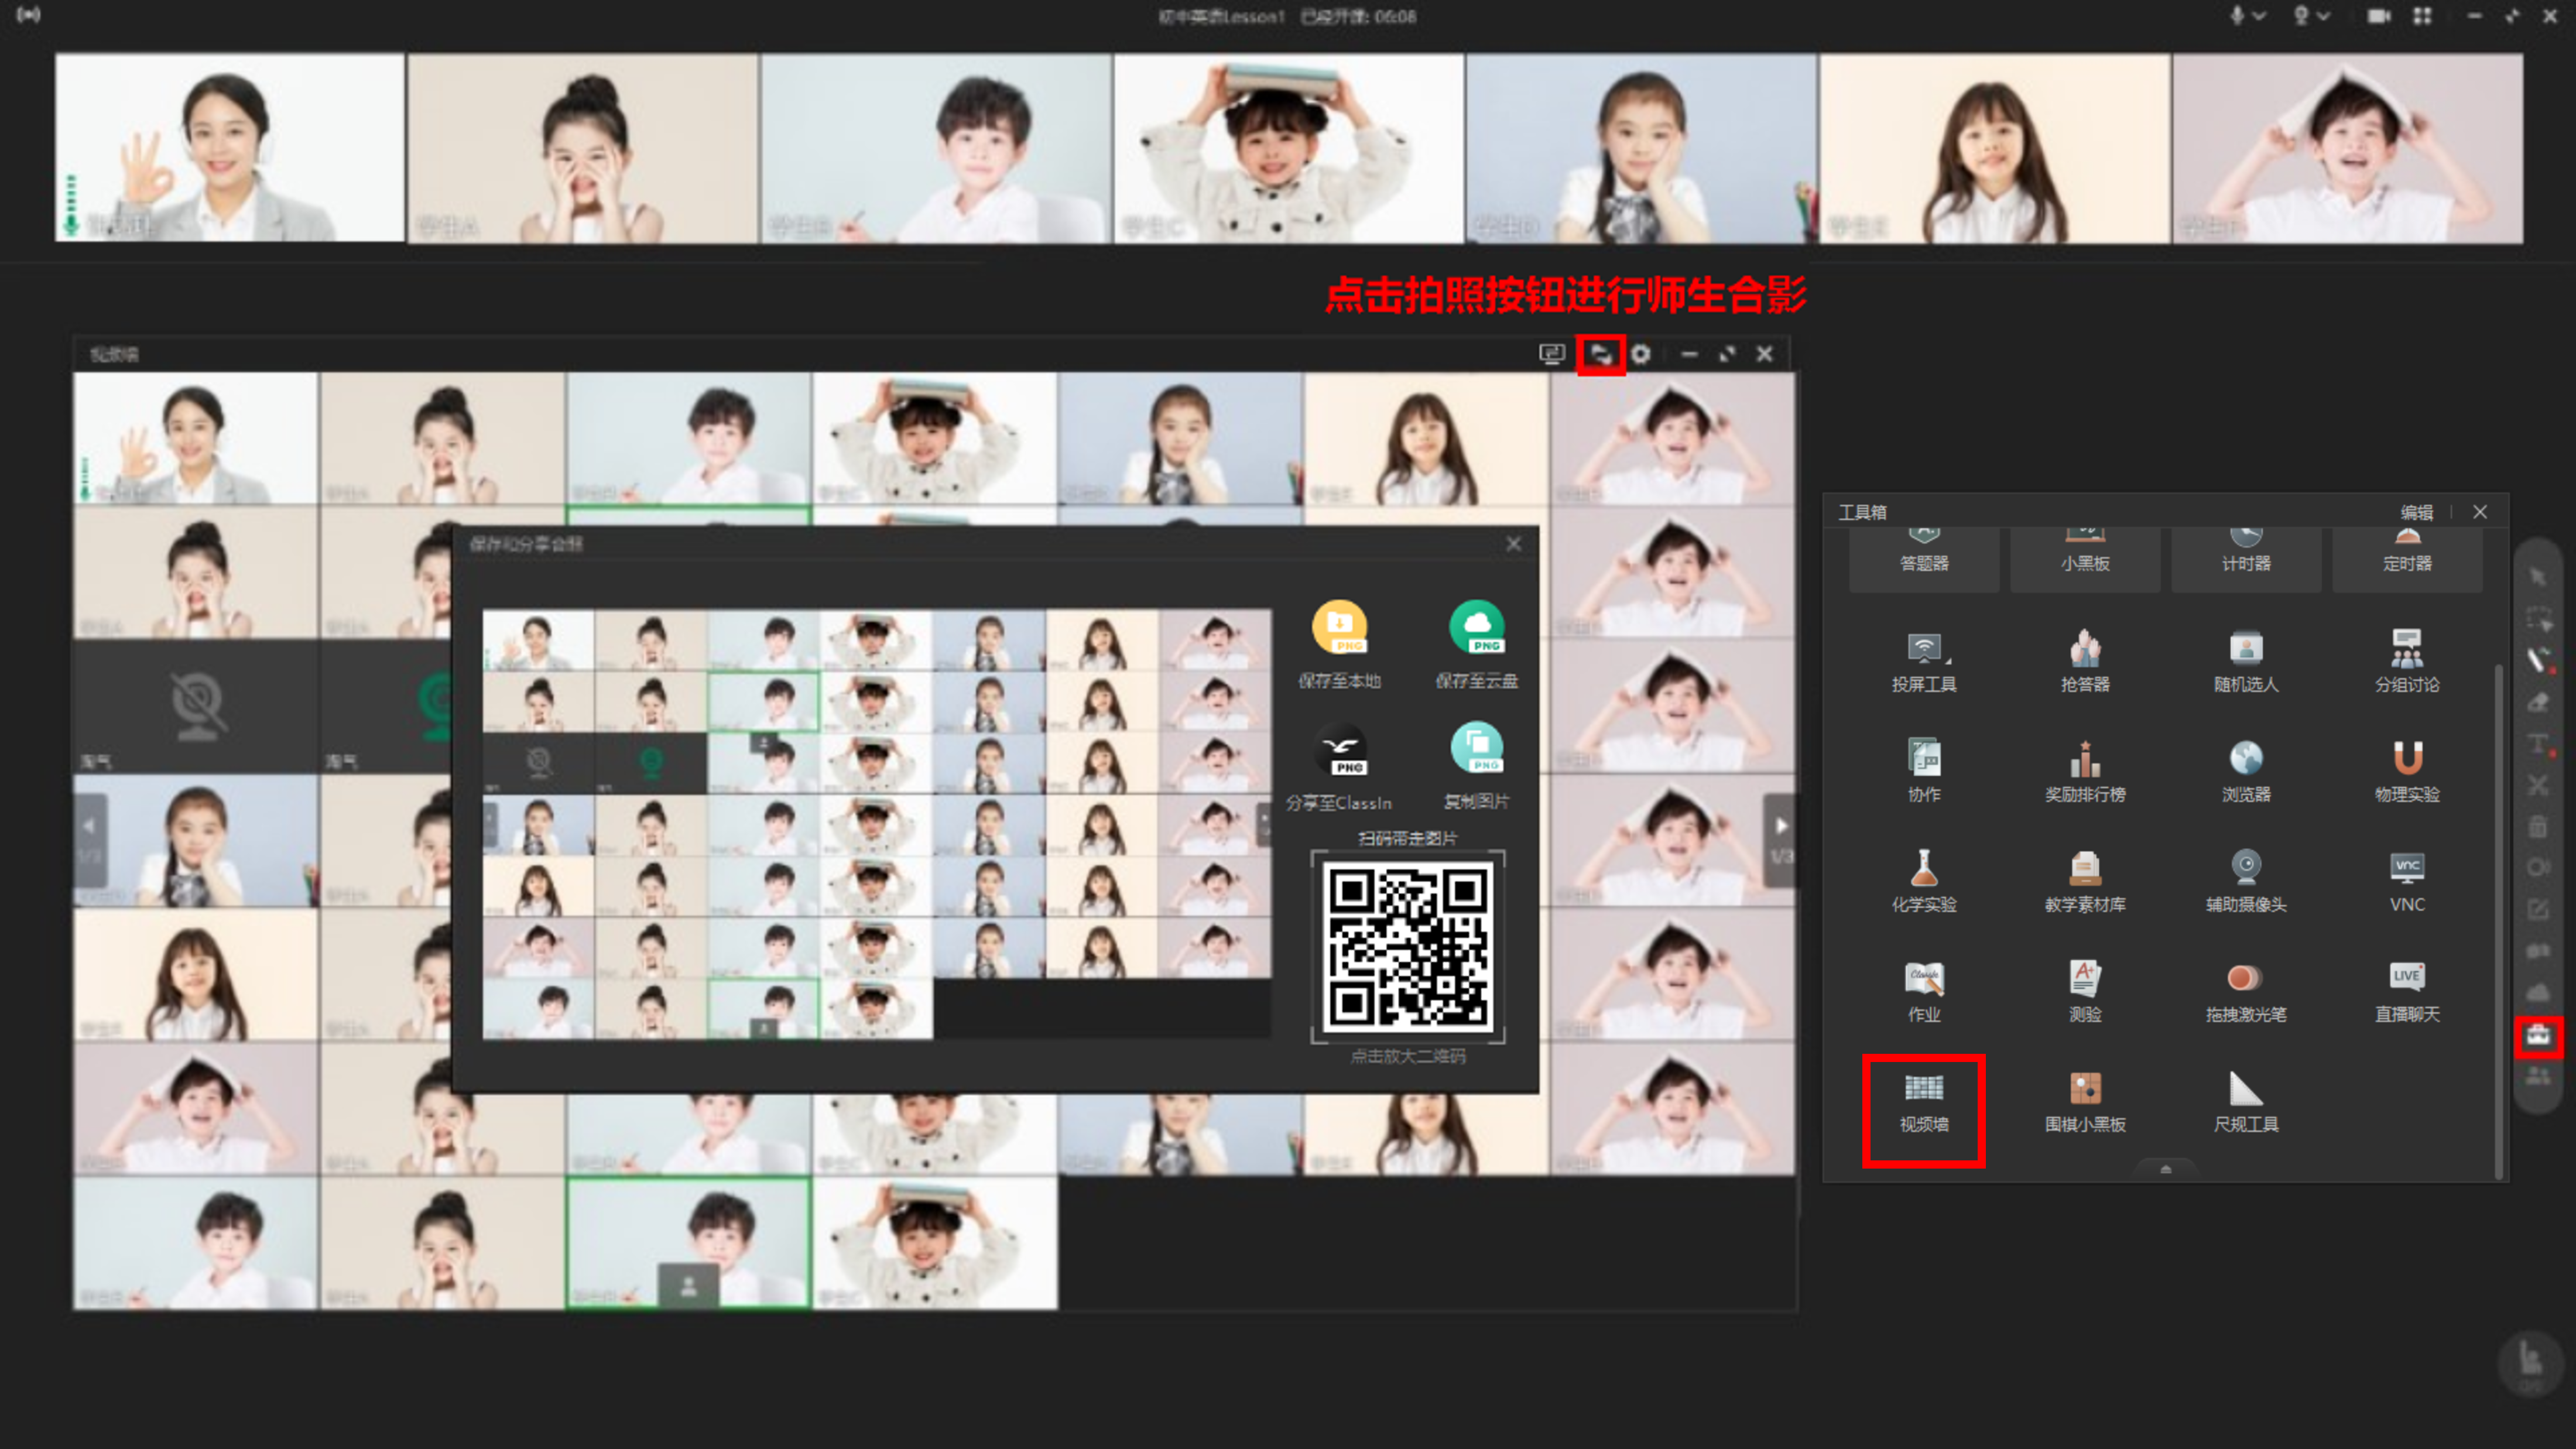Screen dimensions: 2576x1449
Task: Open the 浏览器 browser tool
Action: (x=2245, y=772)
